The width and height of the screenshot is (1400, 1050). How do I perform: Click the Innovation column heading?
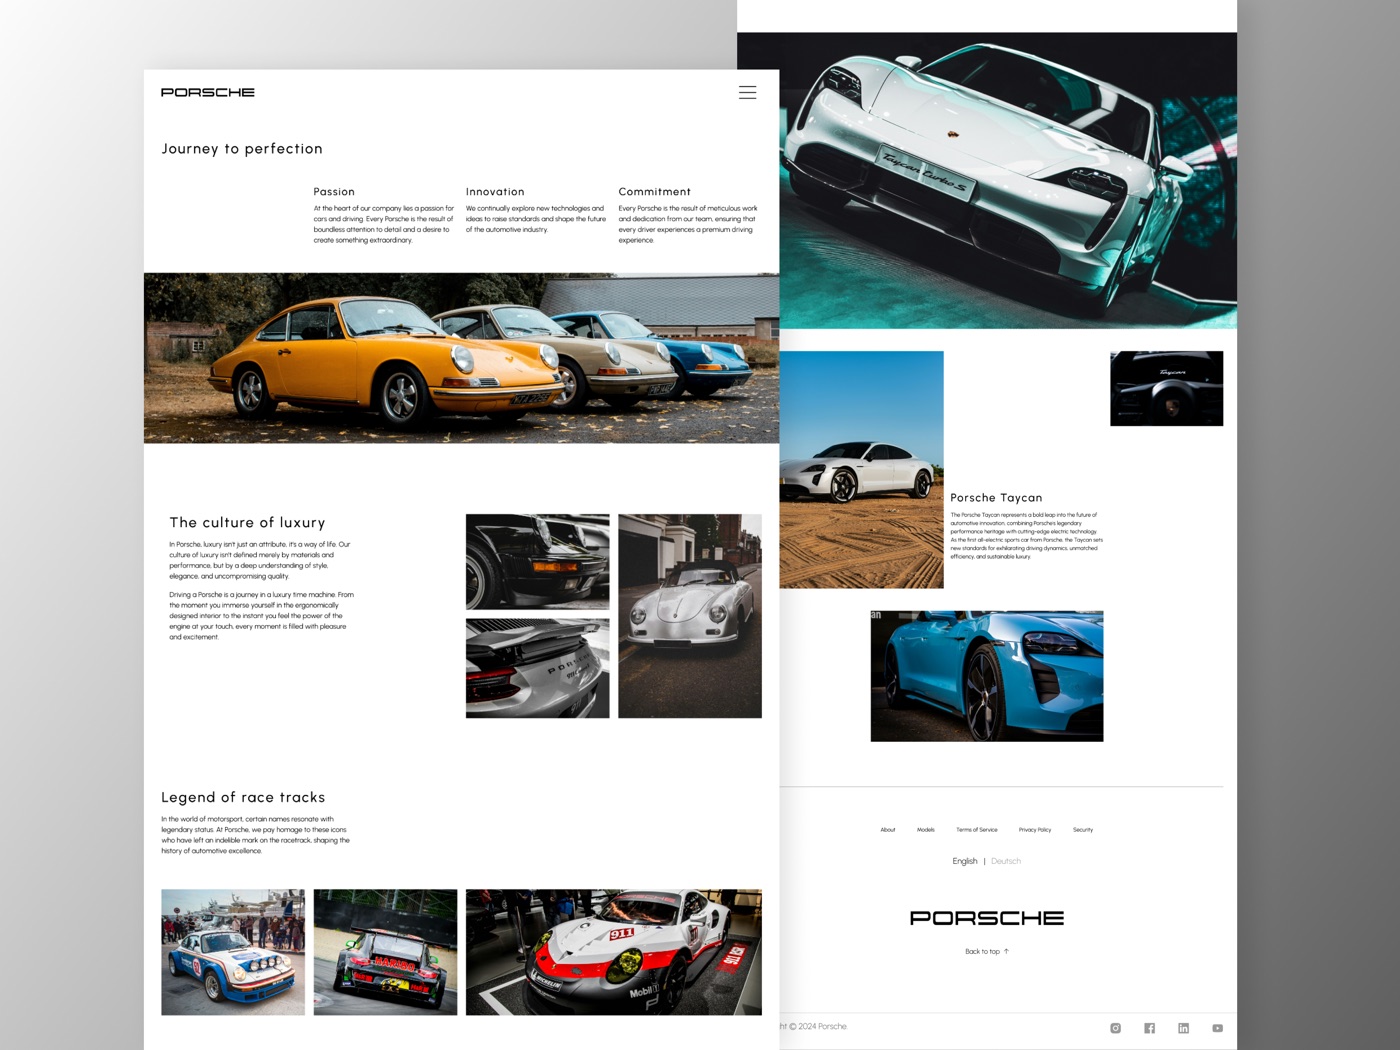point(495,191)
